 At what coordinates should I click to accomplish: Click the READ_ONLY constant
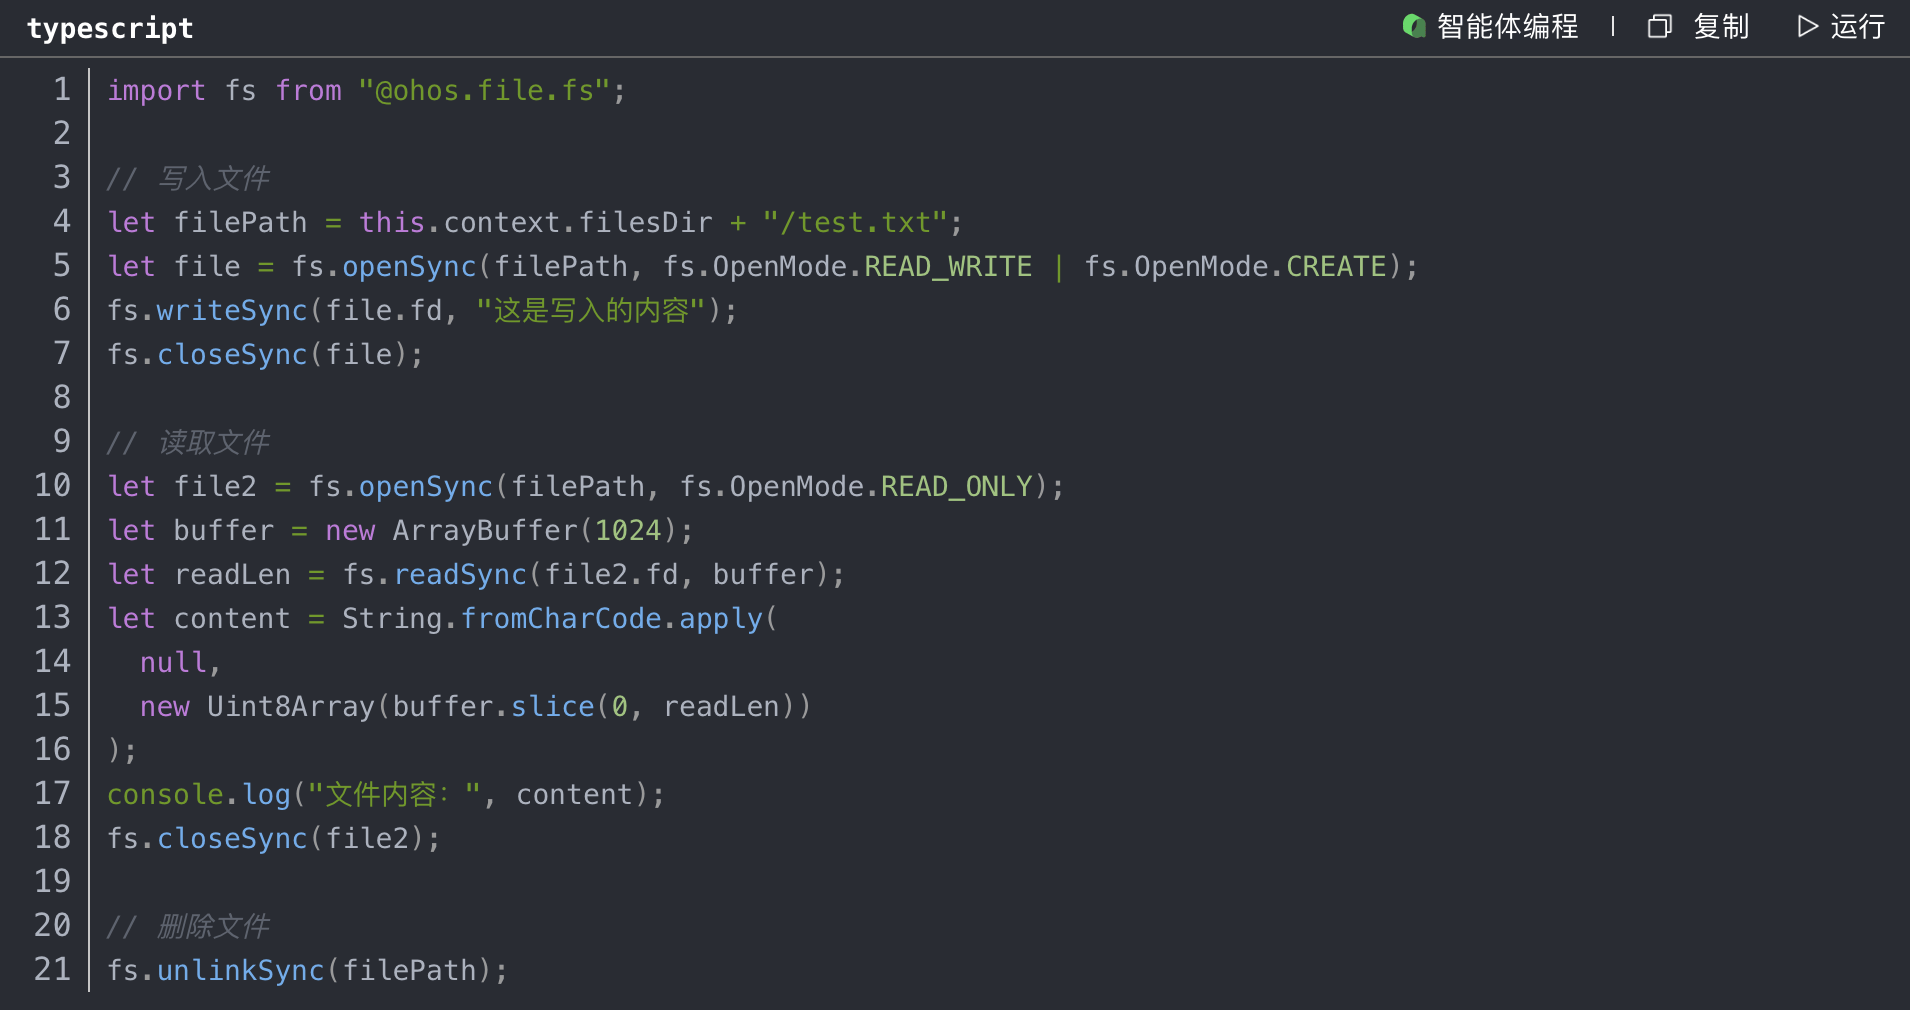click(x=956, y=487)
